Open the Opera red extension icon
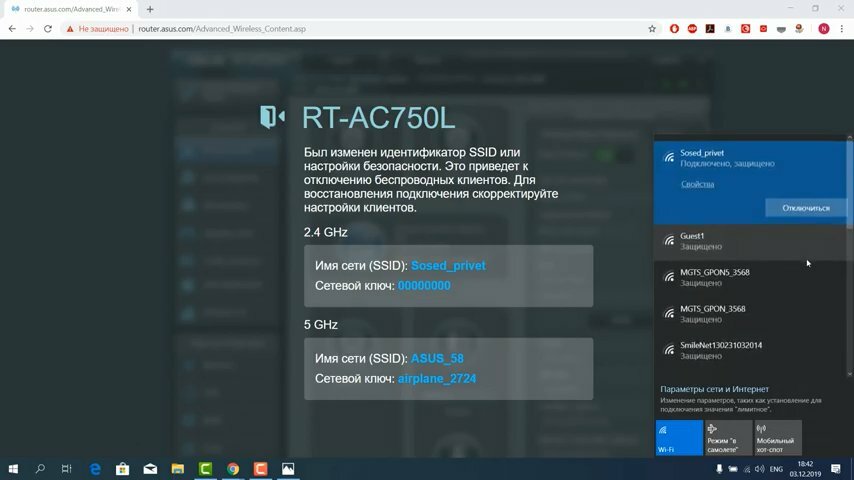 tap(674, 29)
